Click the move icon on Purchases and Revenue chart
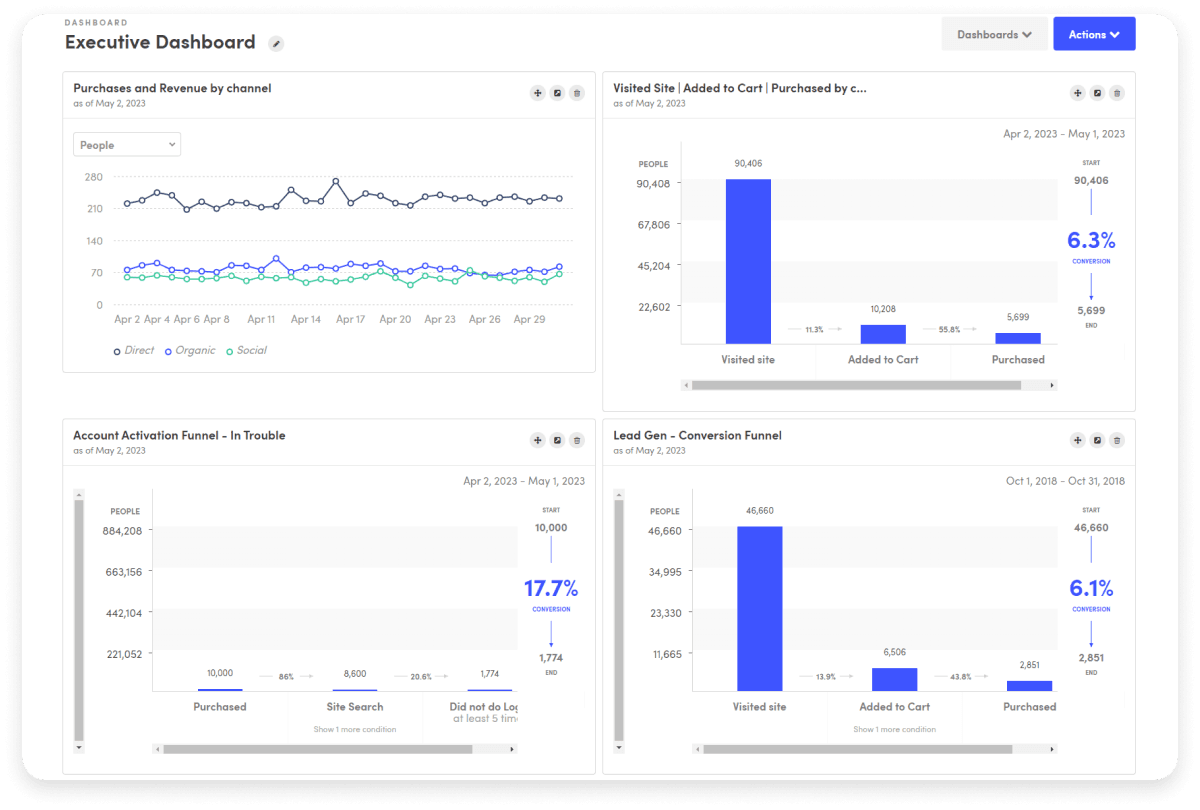This screenshot has width=1200, height=810. 537,92
